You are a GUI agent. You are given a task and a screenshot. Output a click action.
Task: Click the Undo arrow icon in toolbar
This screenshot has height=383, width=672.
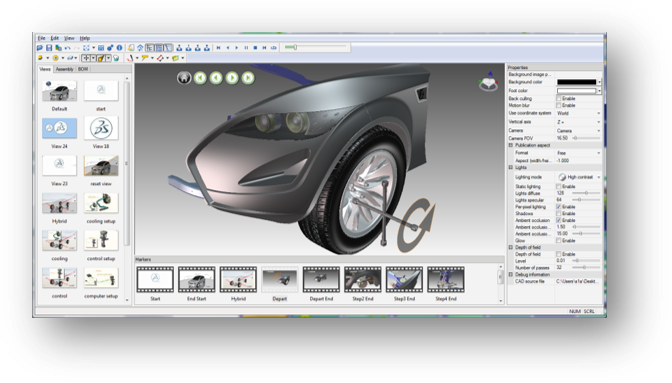pyautogui.click(x=67, y=48)
